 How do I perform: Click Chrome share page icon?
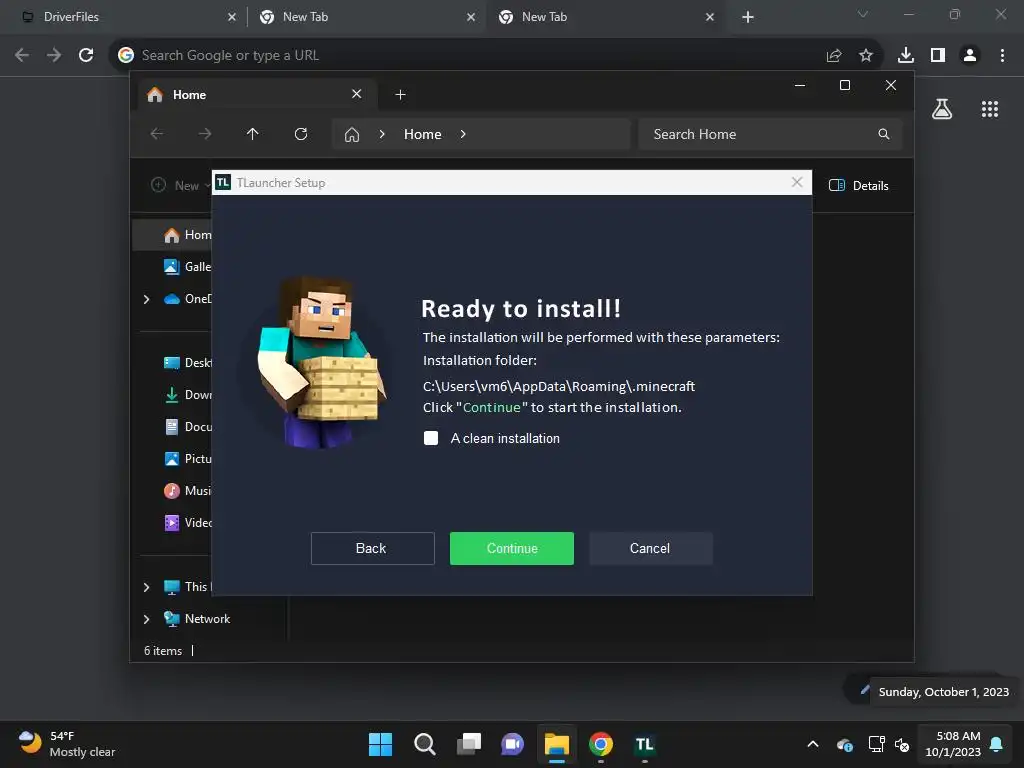click(833, 56)
